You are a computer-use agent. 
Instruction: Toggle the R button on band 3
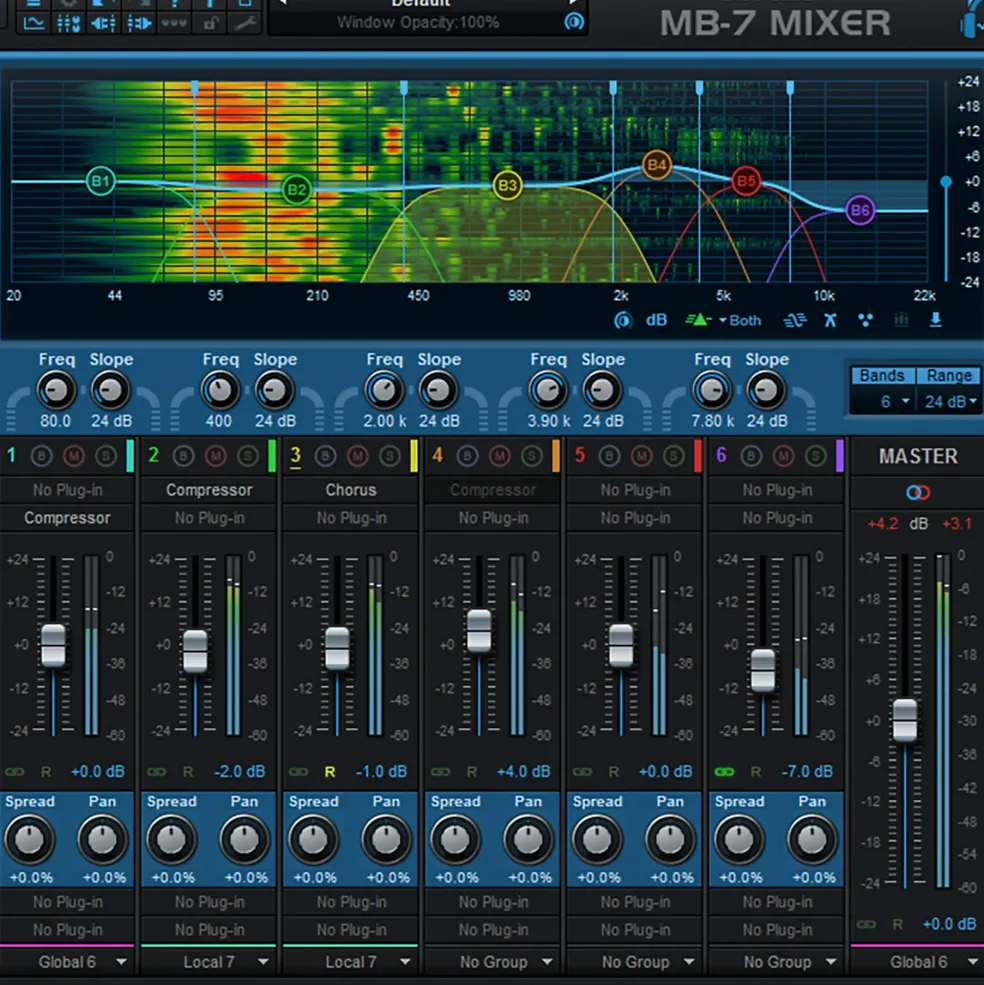(x=330, y=771)
